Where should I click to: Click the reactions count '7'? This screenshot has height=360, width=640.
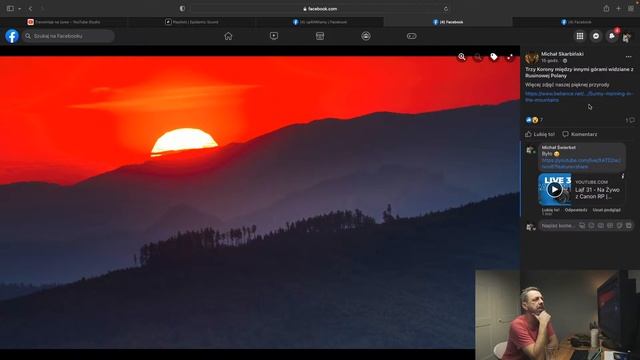coord(541,120)
